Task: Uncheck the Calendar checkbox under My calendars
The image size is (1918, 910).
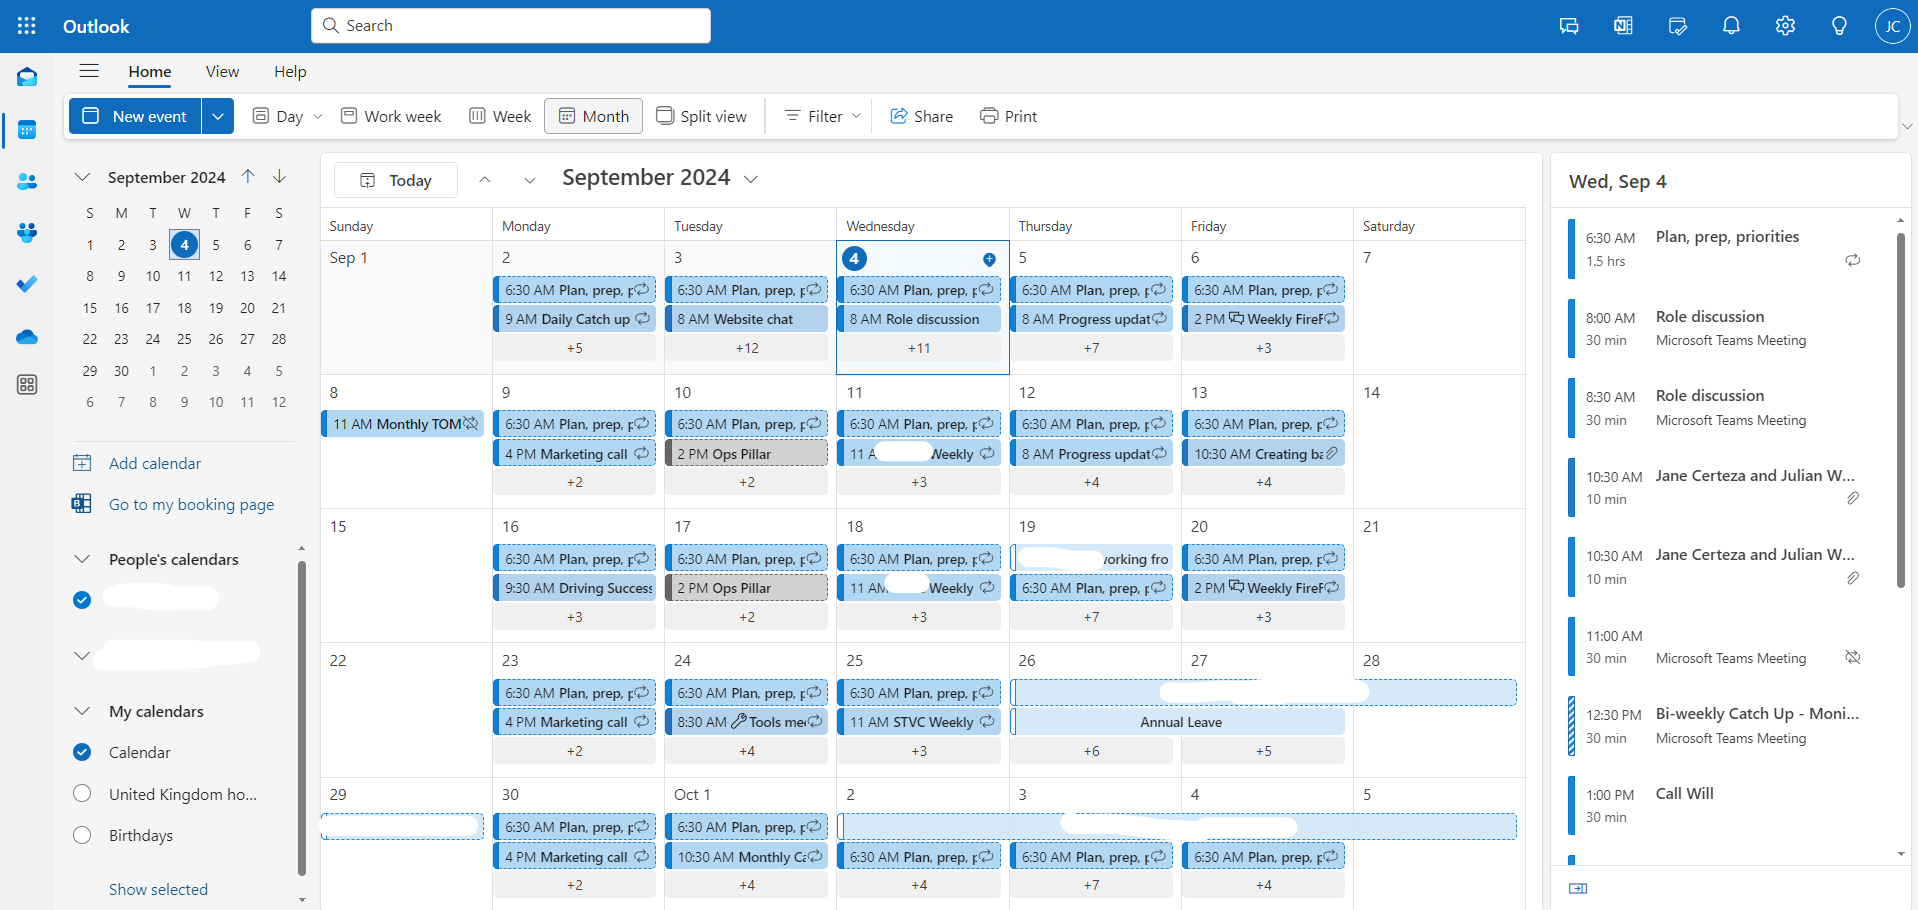Action: (82, 752)
